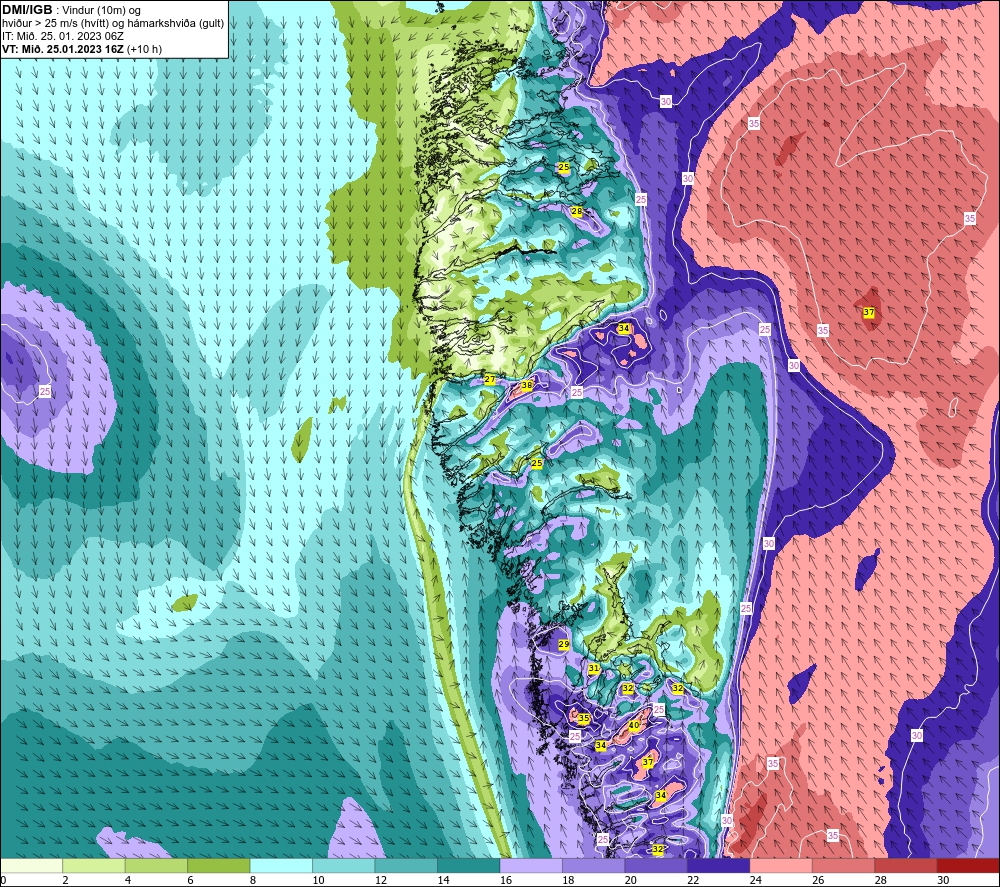
Task: Click the yellow 35 gust label
Action: pyautogui.click(x=584, y=718)
